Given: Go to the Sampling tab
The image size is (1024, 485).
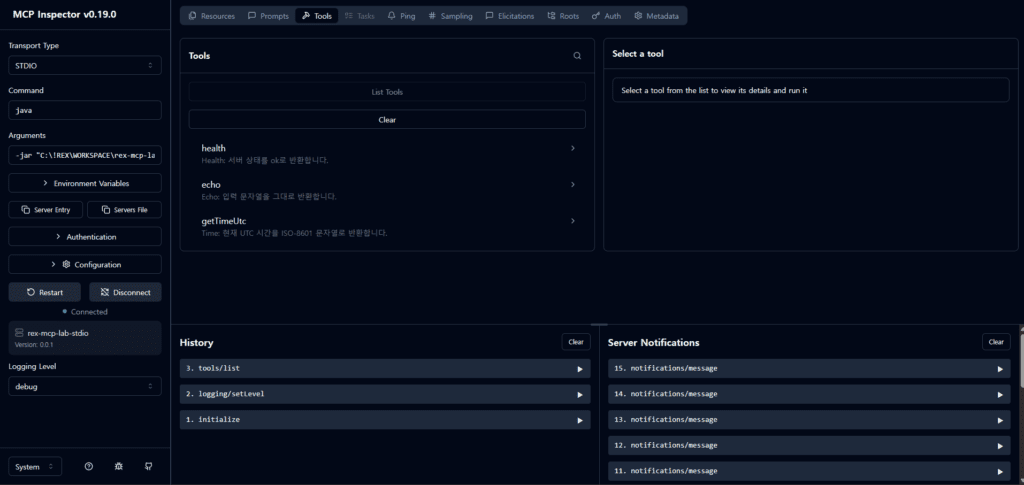Looking at the screenshot, I should [x=450, y=16].
